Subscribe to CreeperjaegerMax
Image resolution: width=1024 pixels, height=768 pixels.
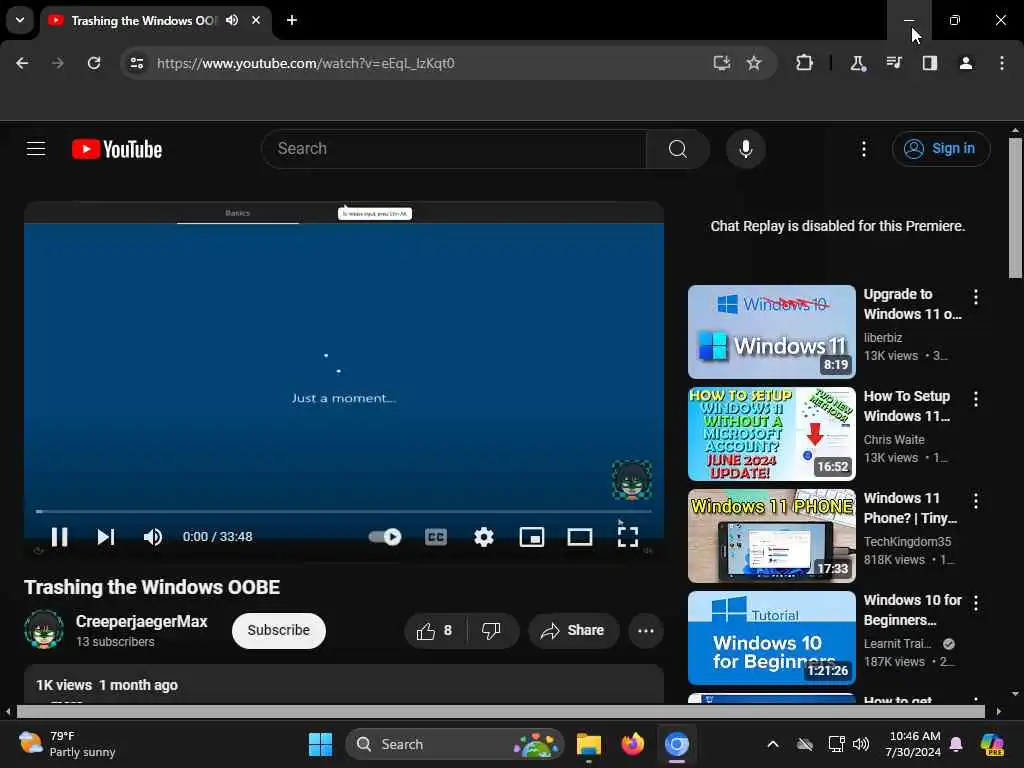[x=279, y=630]
